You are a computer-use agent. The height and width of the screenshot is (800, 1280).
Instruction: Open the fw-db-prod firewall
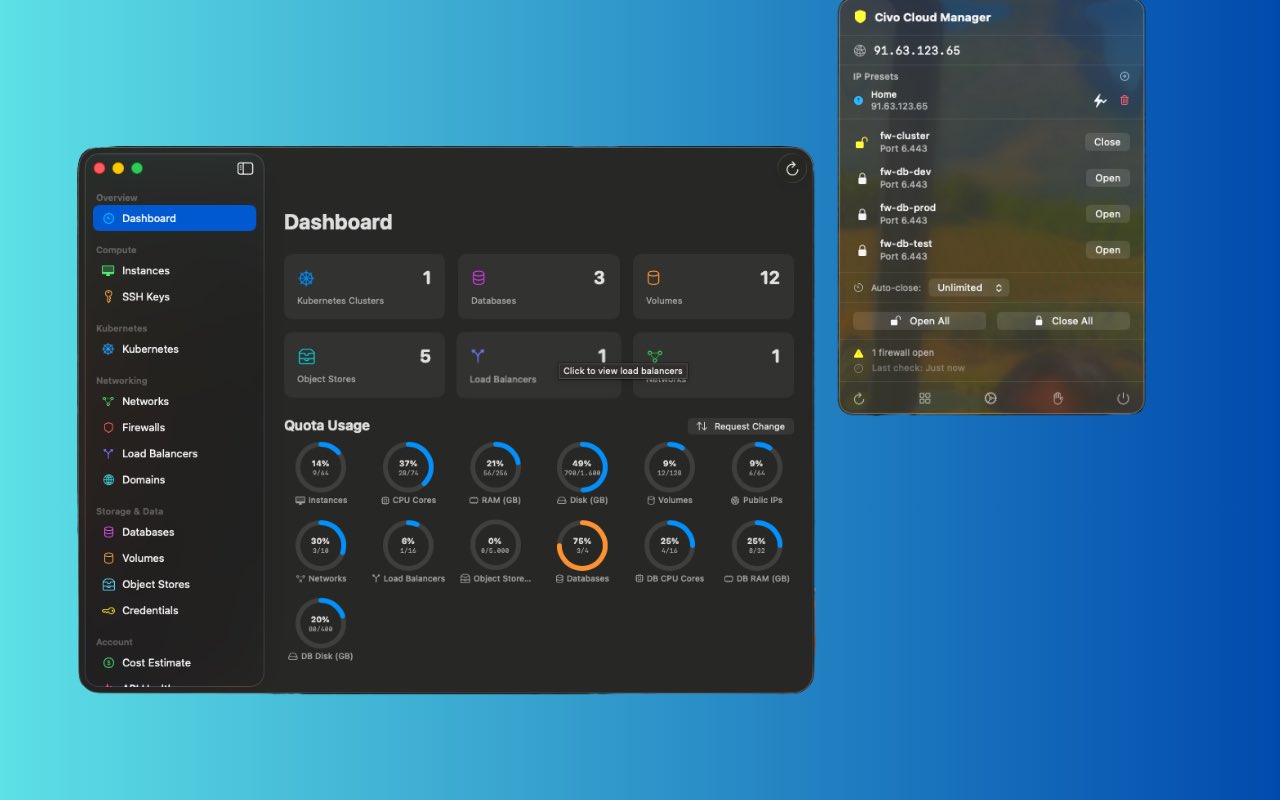1107,214
